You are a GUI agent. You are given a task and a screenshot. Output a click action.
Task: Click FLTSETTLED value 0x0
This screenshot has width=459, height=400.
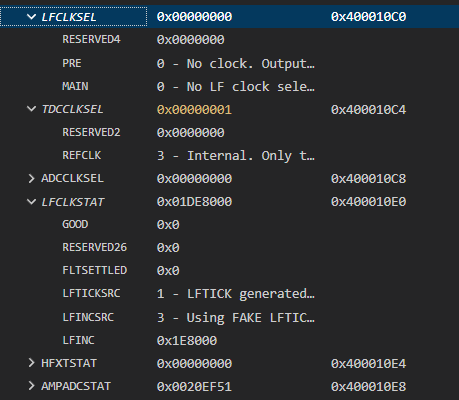tap(168, 271)
